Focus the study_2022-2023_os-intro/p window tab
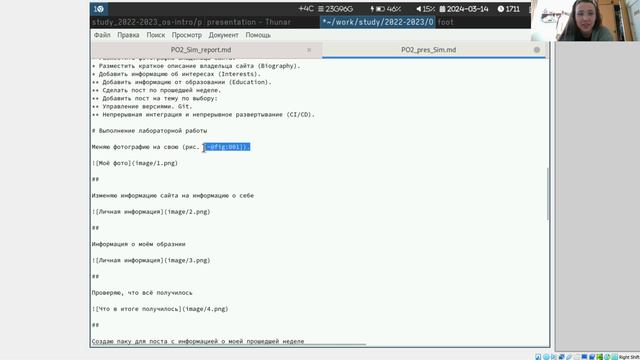 click(x=147, y=22)
